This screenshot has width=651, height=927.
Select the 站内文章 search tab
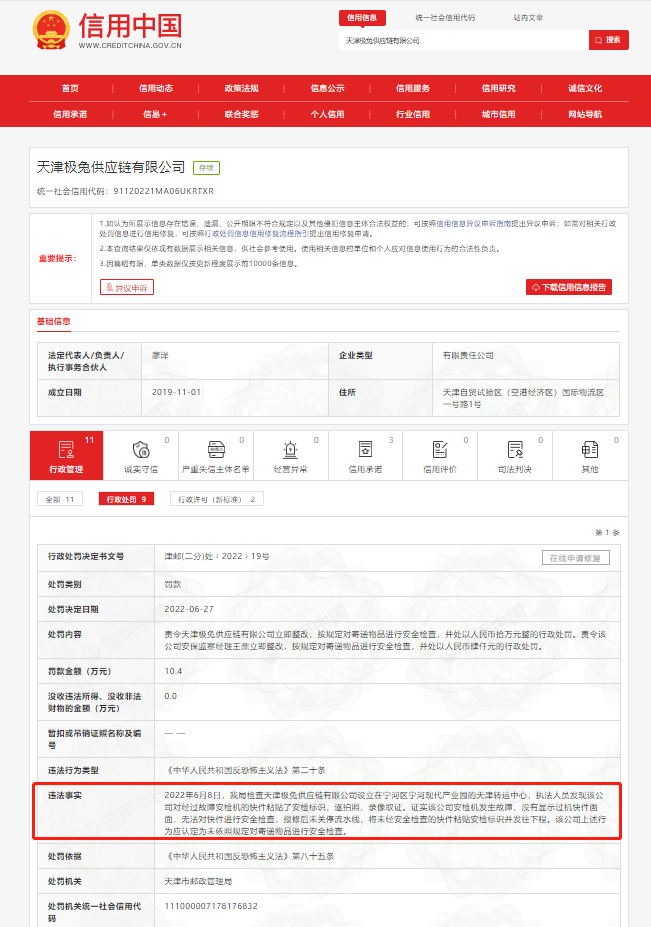(528, 18)
